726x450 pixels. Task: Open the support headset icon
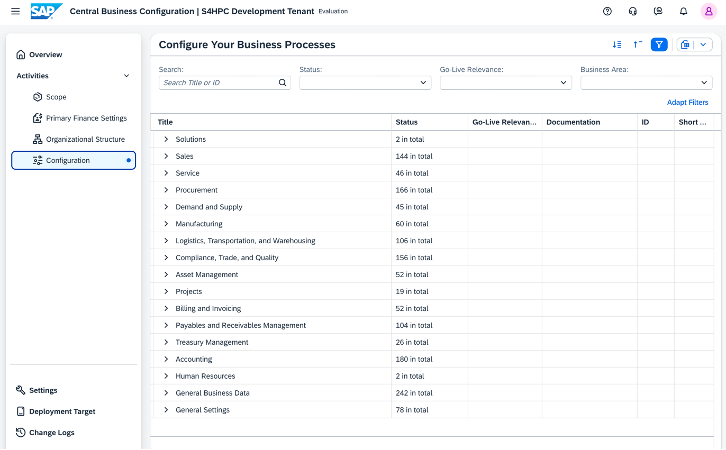pyautogui.click(x=632, y=11)
